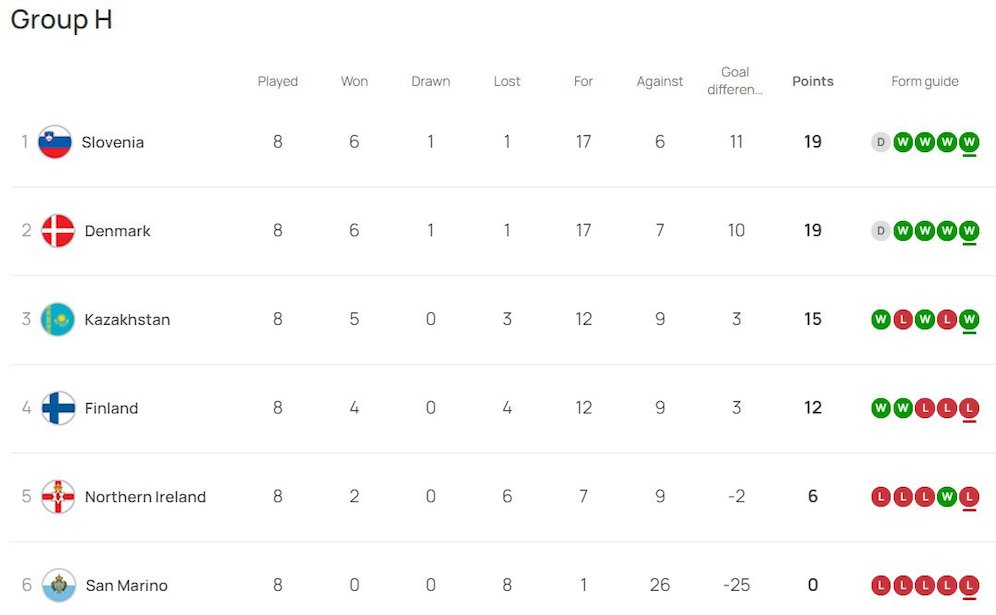996x615 pixels.
Task: Click the San Marino flag icon
Action: [58, 586]
